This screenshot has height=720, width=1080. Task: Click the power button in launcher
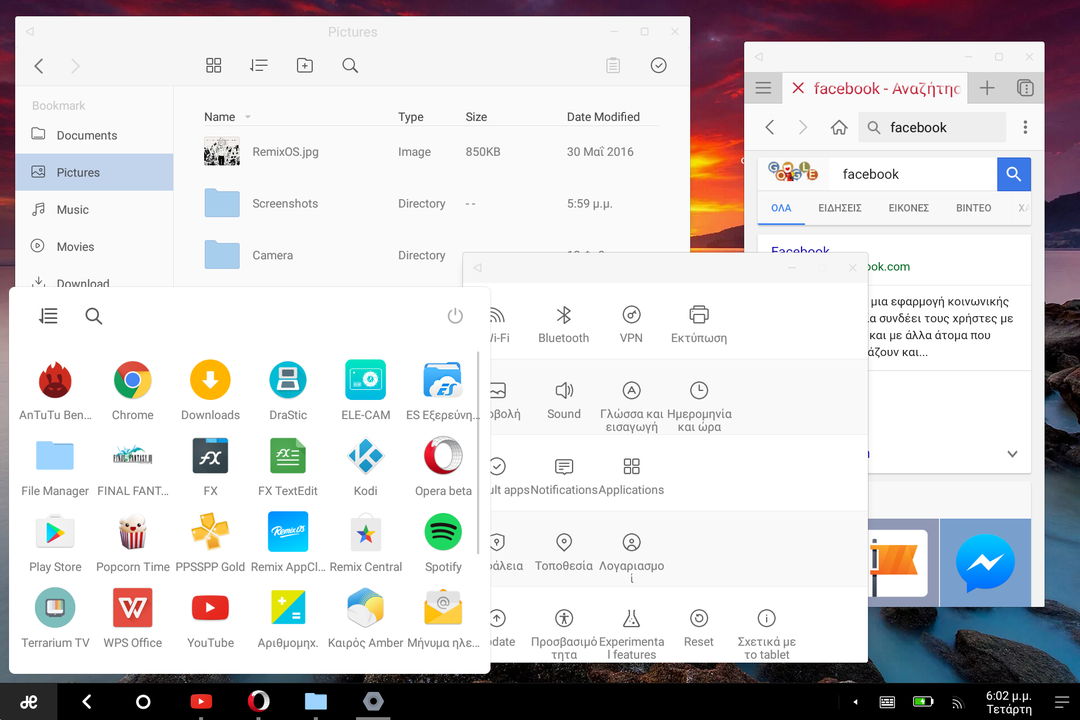tap(455, 316)
